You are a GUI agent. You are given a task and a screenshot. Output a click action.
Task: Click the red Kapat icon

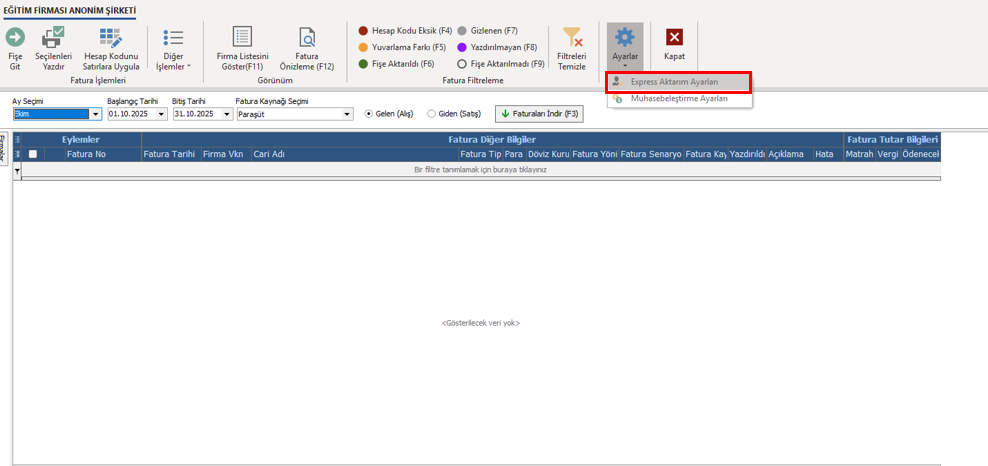tap(674, 38)
